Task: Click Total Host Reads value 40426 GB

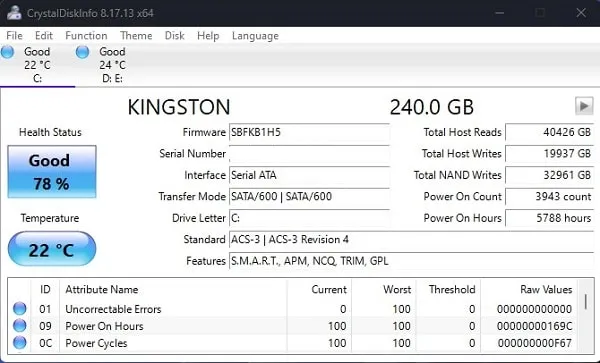Action: pyautogui.click(x=549, y=132)
